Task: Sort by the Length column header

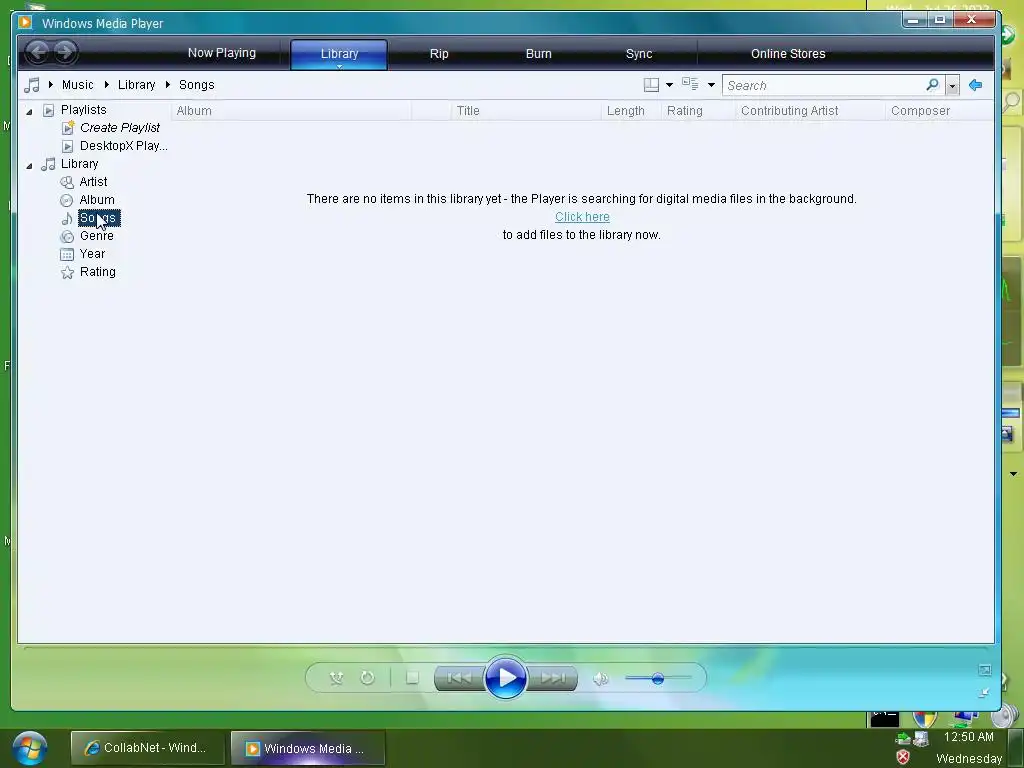Action: [631, 111]
